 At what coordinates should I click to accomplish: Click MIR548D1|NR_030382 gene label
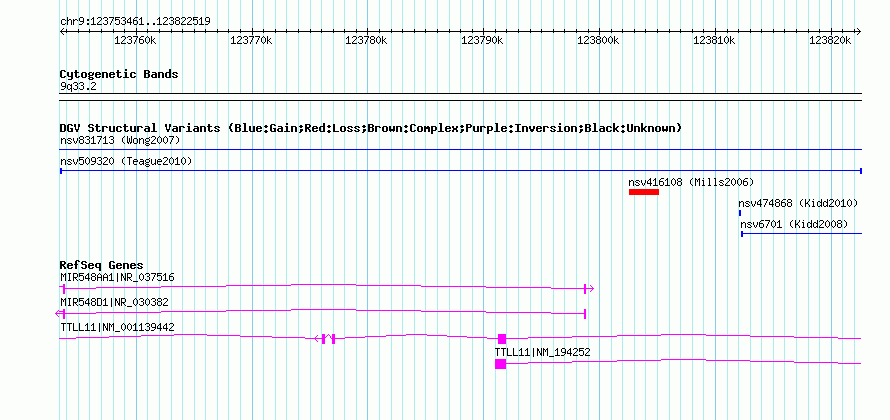tap(114, 303)
